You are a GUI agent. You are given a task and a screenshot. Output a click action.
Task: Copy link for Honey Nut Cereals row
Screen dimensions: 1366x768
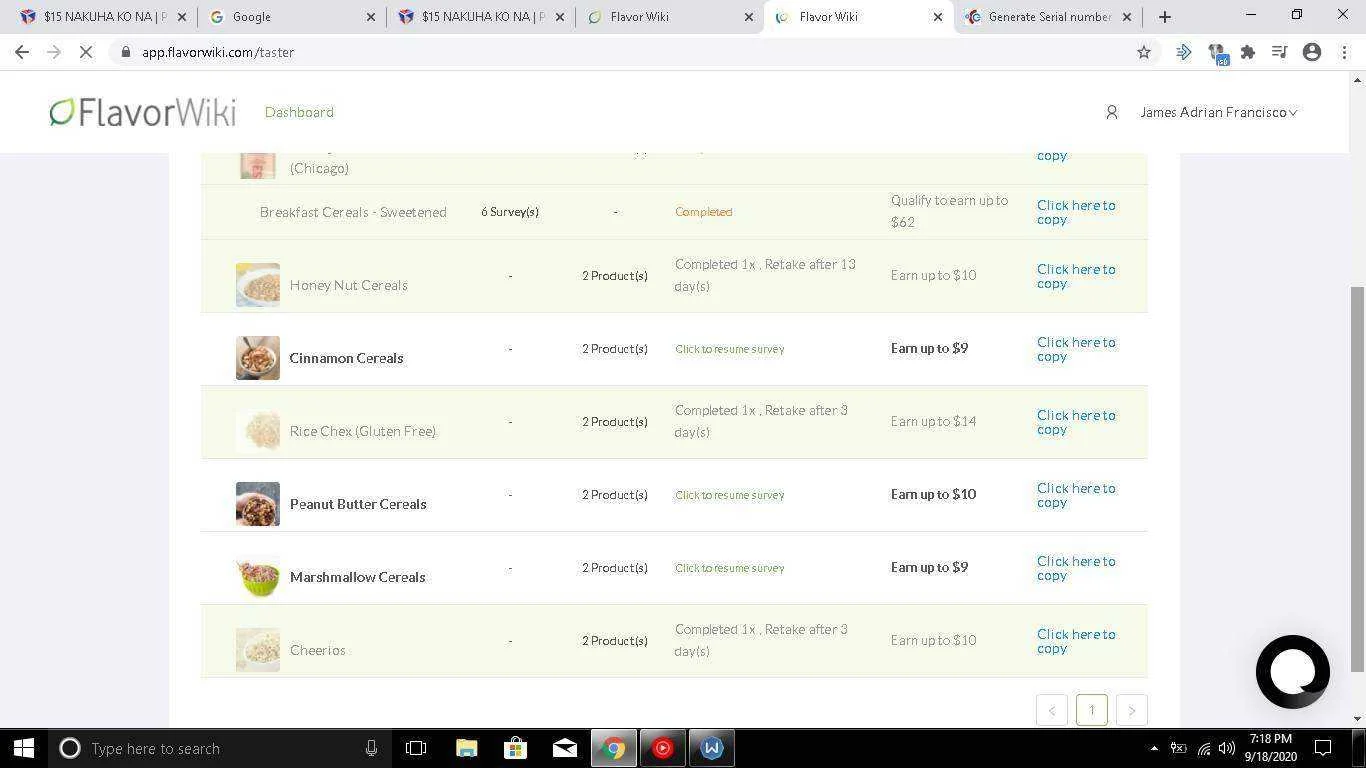1076,276
